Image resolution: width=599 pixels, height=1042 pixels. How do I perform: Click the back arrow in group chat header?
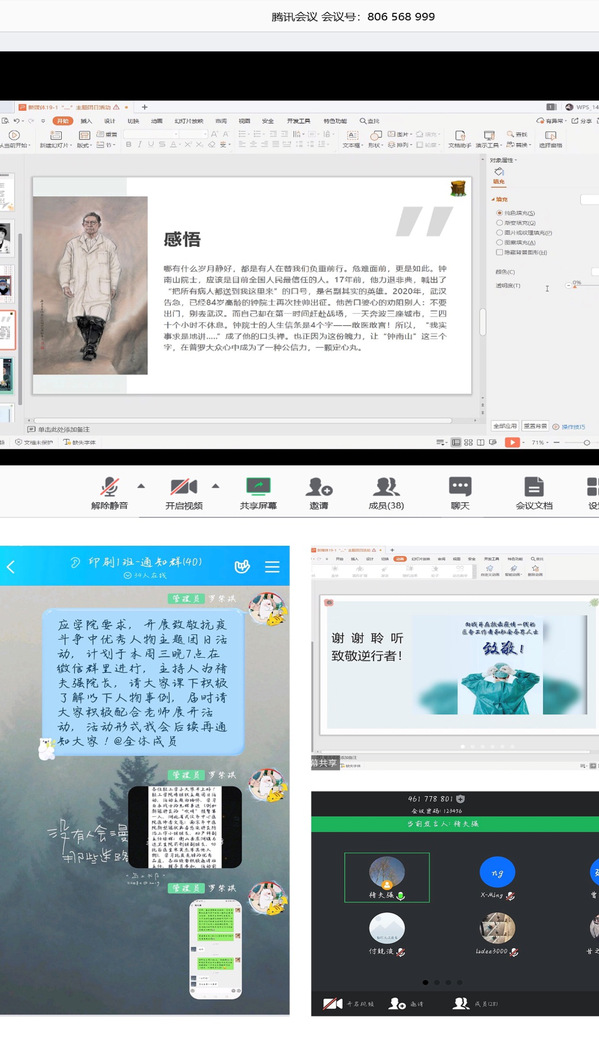pyautogui.click(x=11, y=567)
